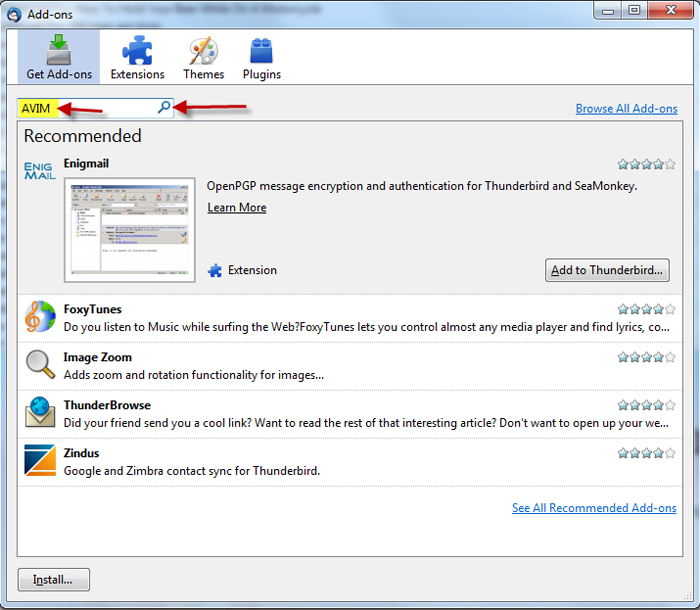This screenshot has width=700, height=610.
Task: Click the FoxyTunes star rating
Action: (x=646, y=309)
